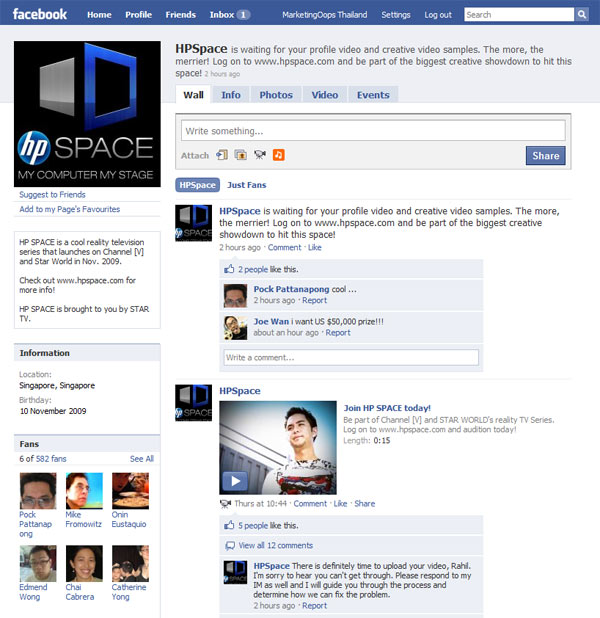The height and width of the screenshot is (618, 600).
Task: Click Suggest to Friends
Action: point(52,194)
